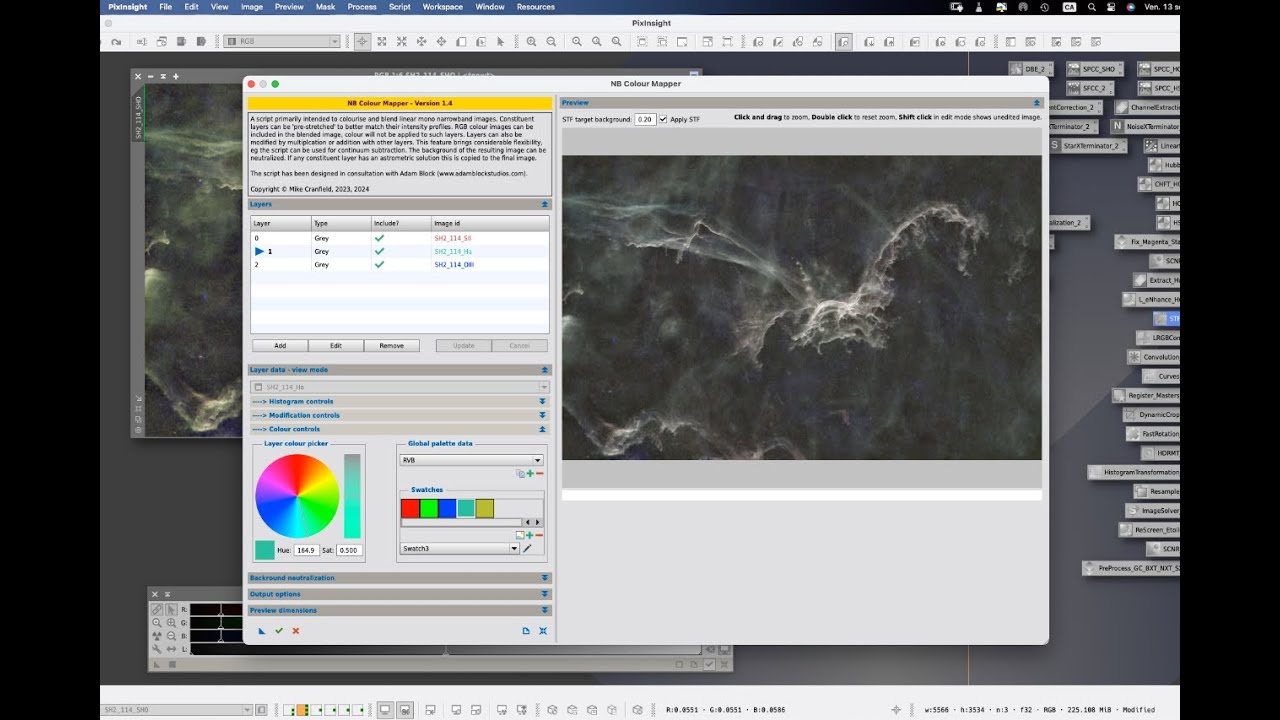Open the RGB channel dropdown in toolbar
The height and width of the screenshot is (720, 1280).
coord(283,41)
